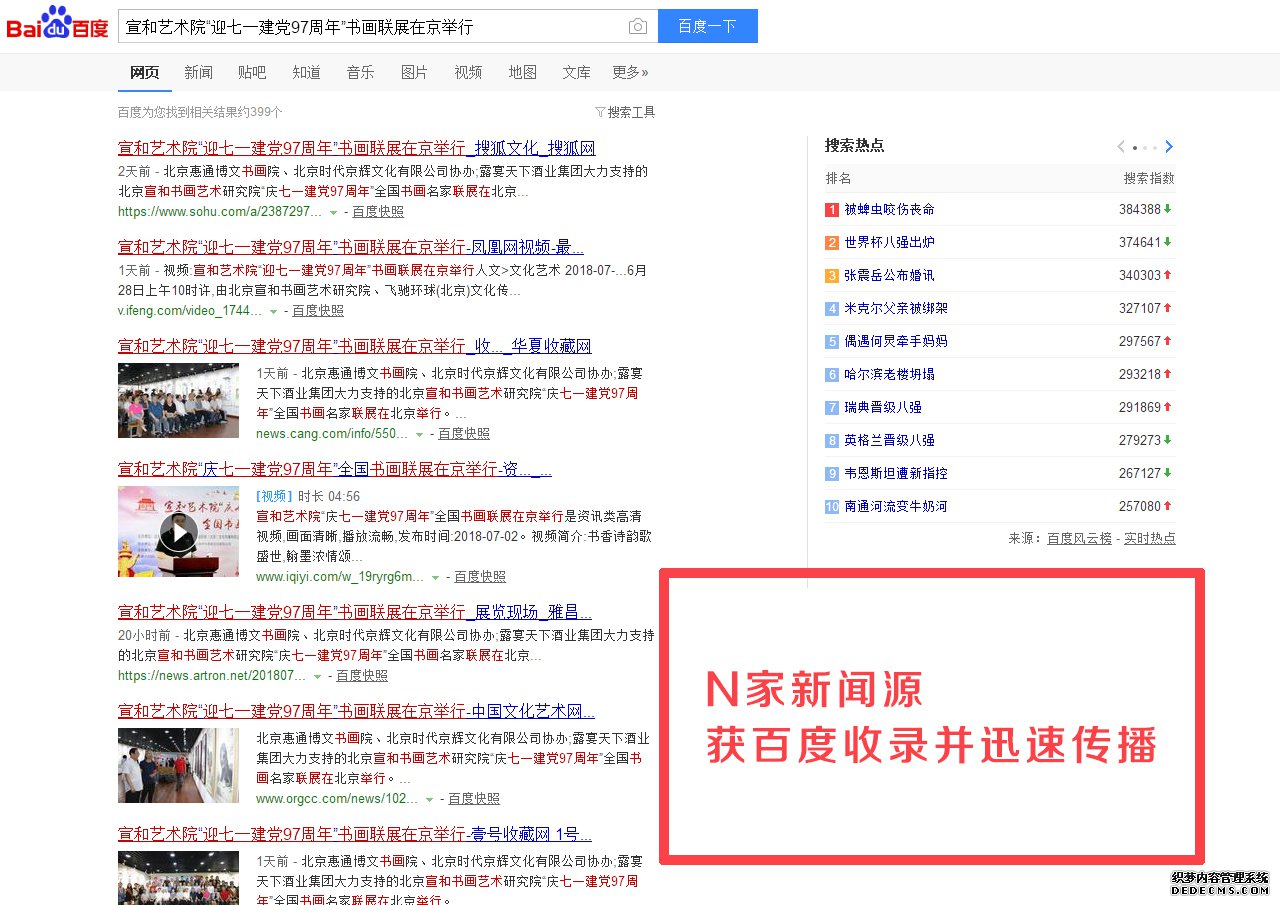Open the 搜狐文化 result title link
Screen dimensions: 1280x905
point(356,148)
